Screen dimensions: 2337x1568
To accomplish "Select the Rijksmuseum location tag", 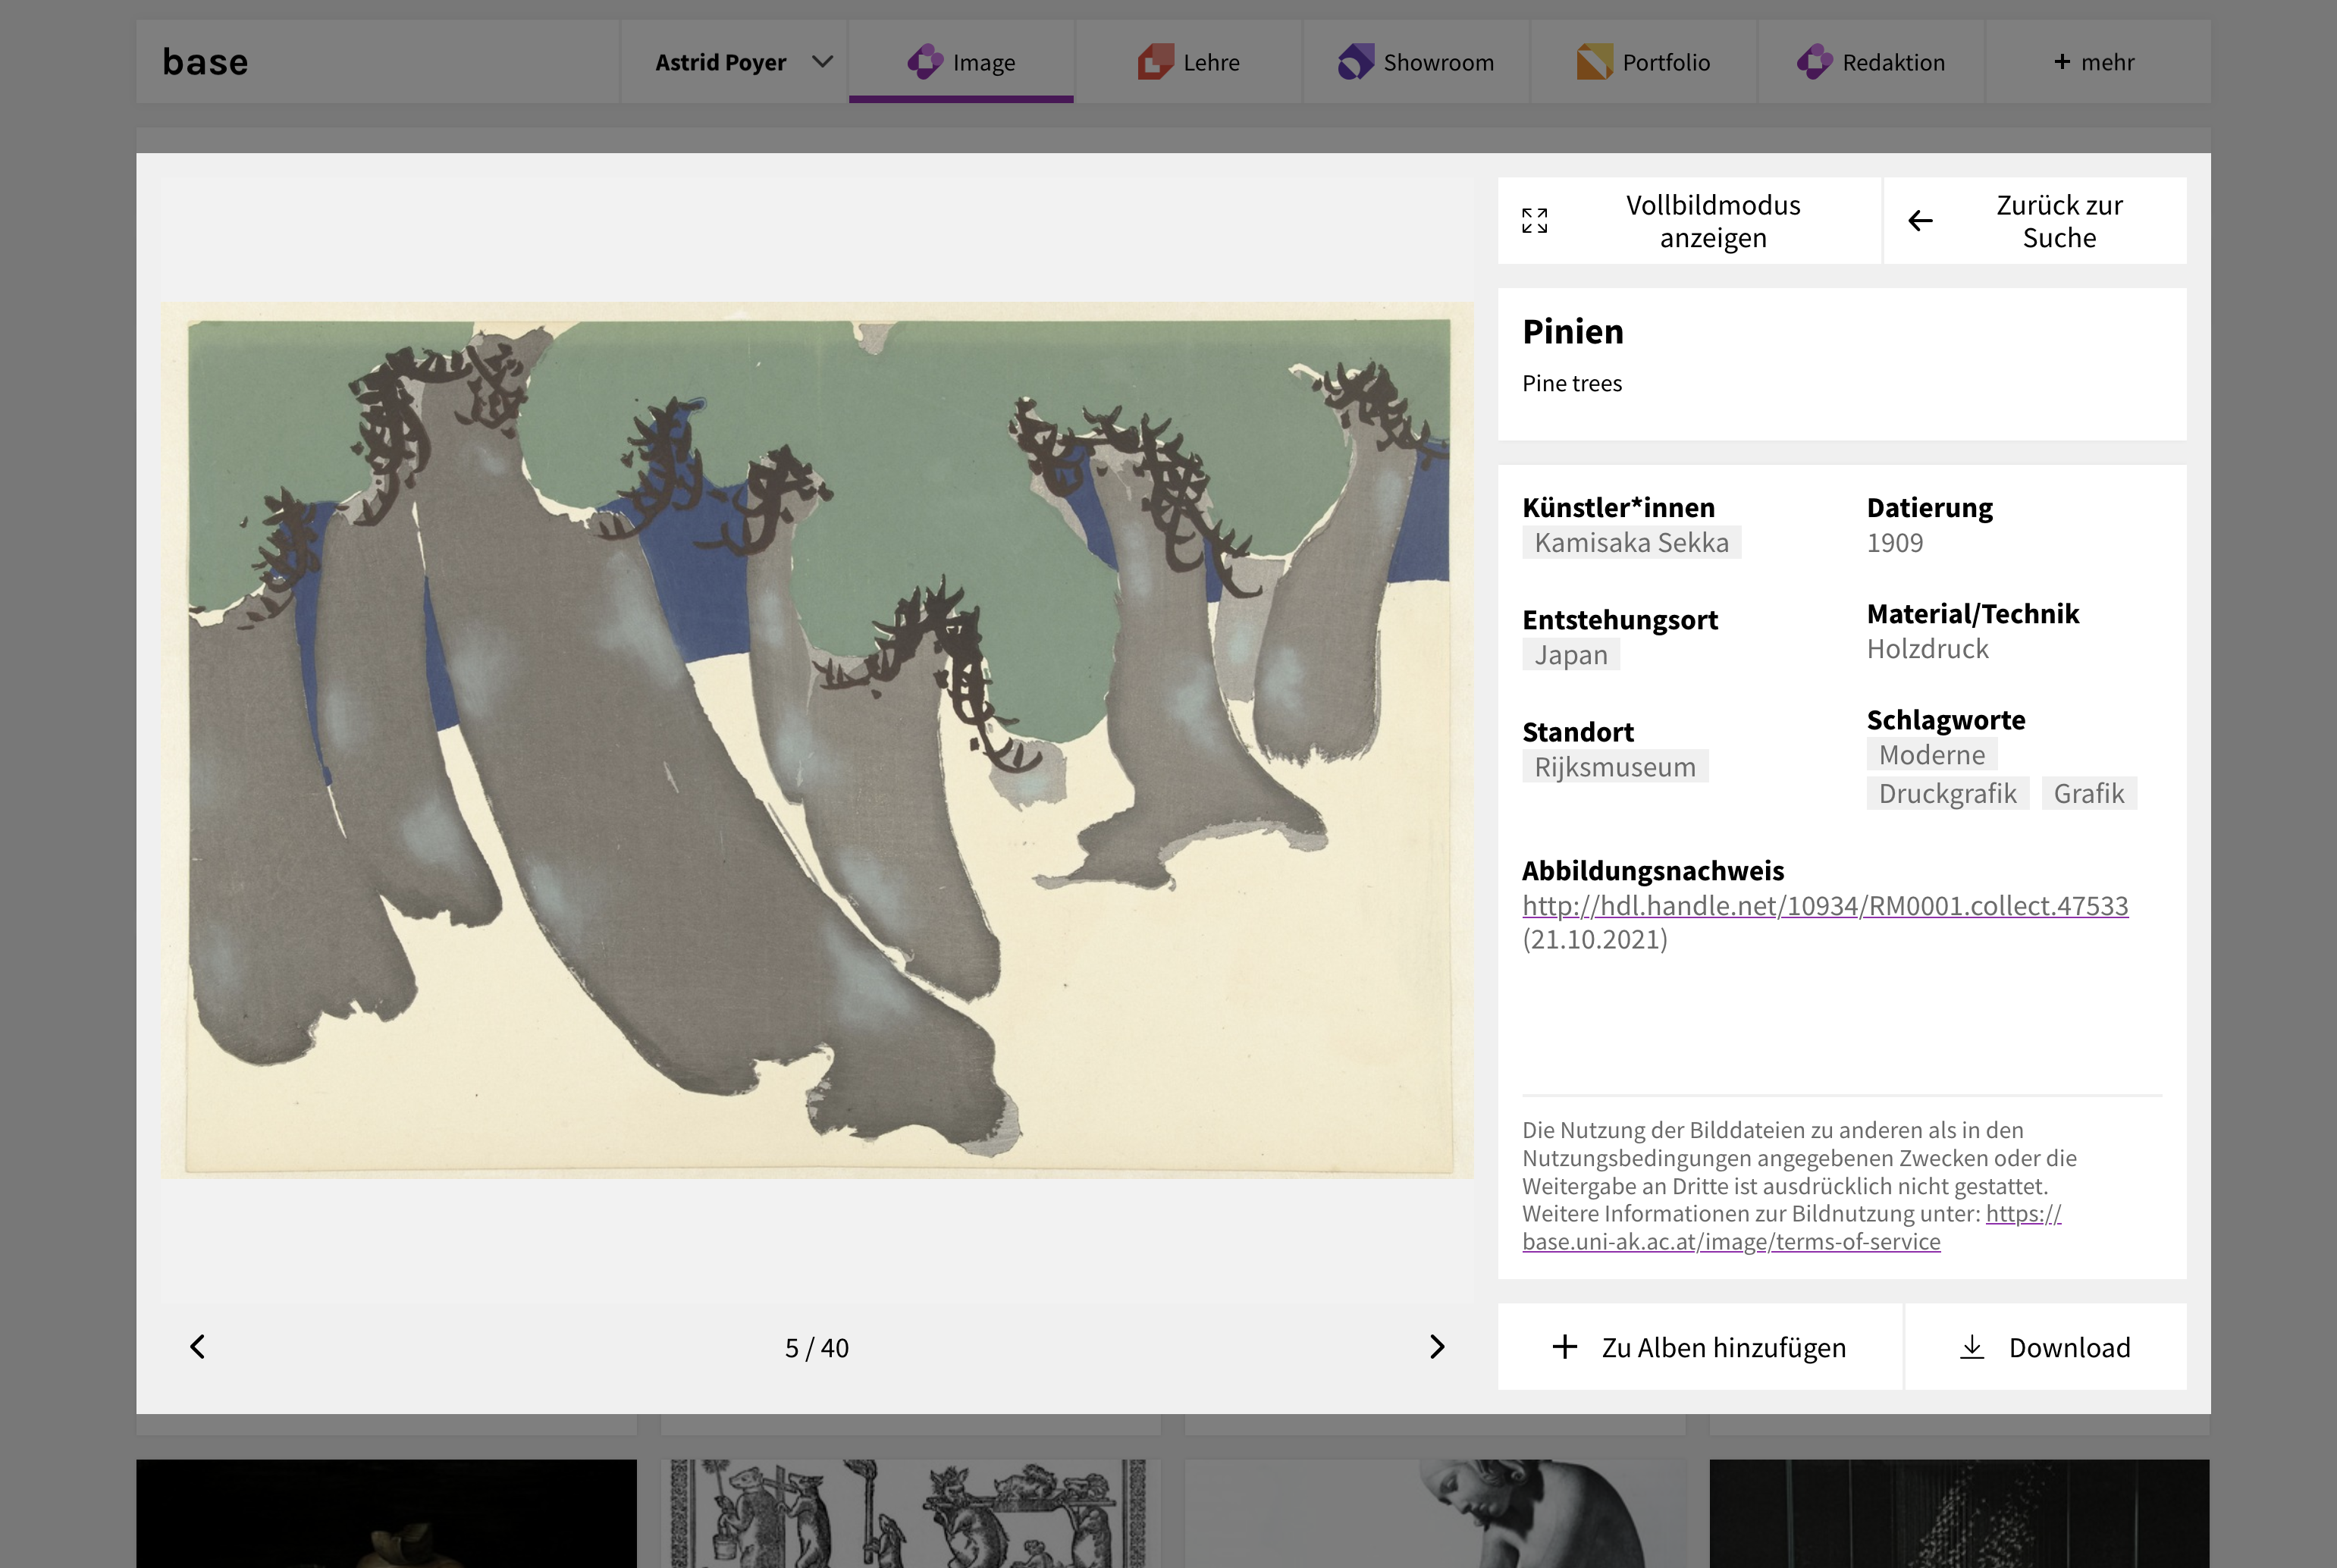I will (x=1615, y=767).
